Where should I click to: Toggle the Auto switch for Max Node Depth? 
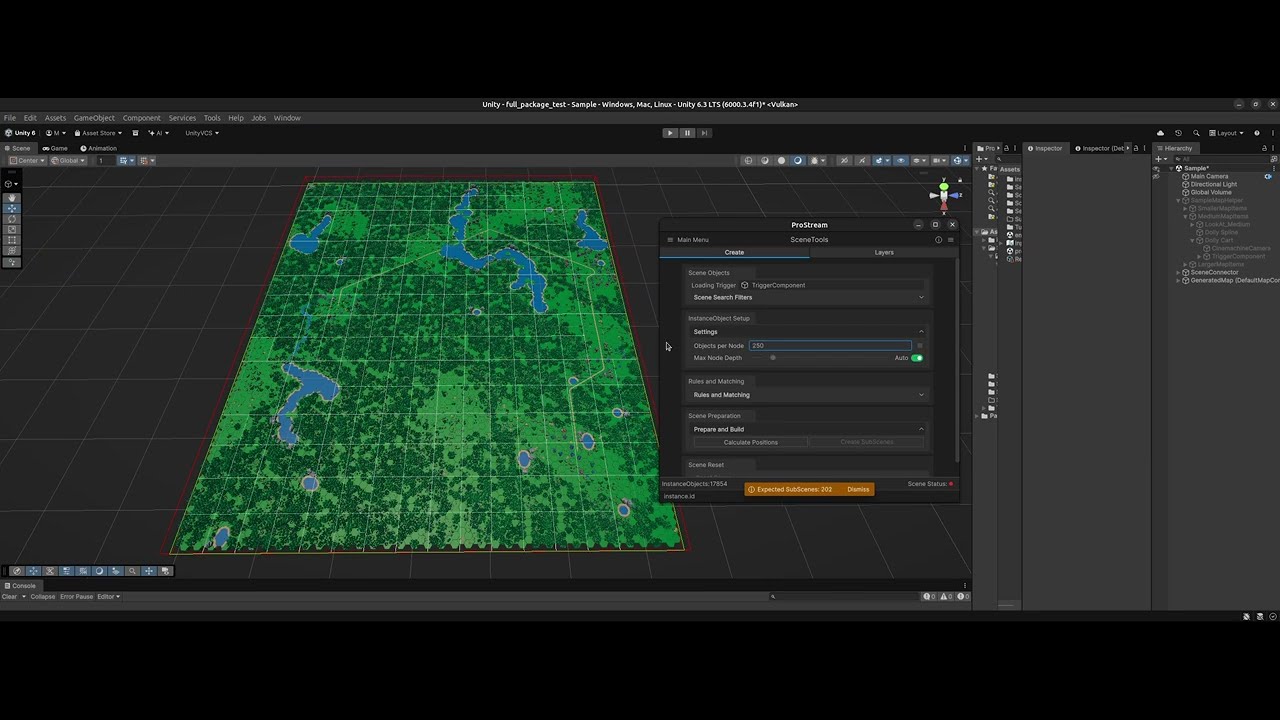[917, 358]
